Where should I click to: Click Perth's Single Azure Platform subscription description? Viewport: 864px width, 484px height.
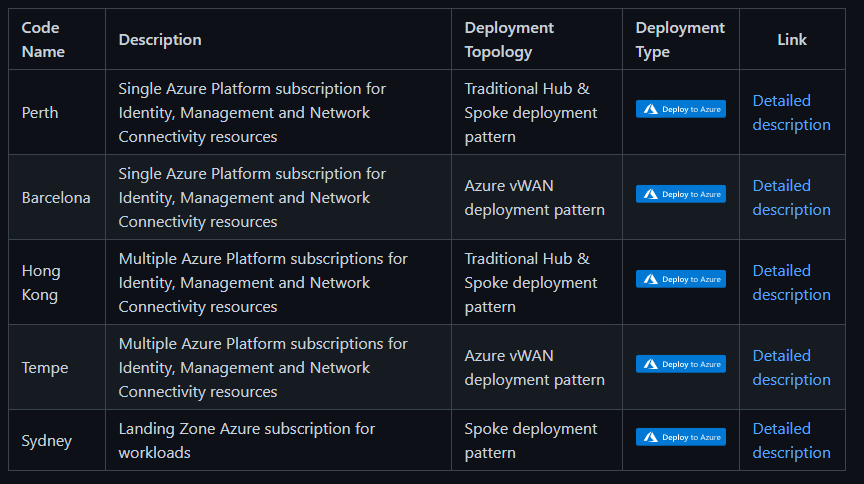point(252,112)
